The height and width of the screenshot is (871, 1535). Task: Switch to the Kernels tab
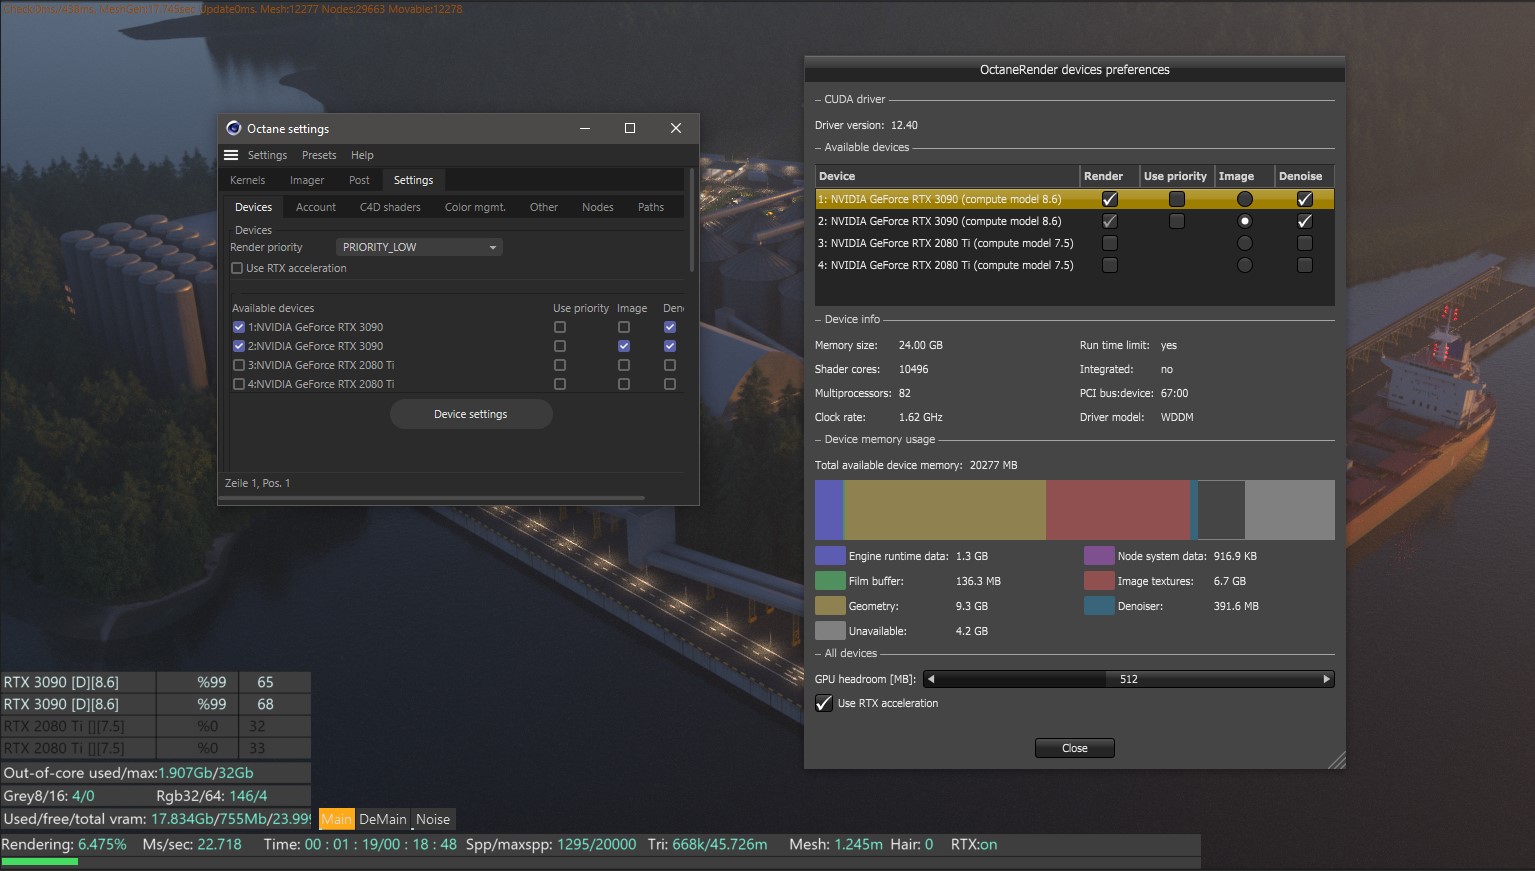pos(248,180)
